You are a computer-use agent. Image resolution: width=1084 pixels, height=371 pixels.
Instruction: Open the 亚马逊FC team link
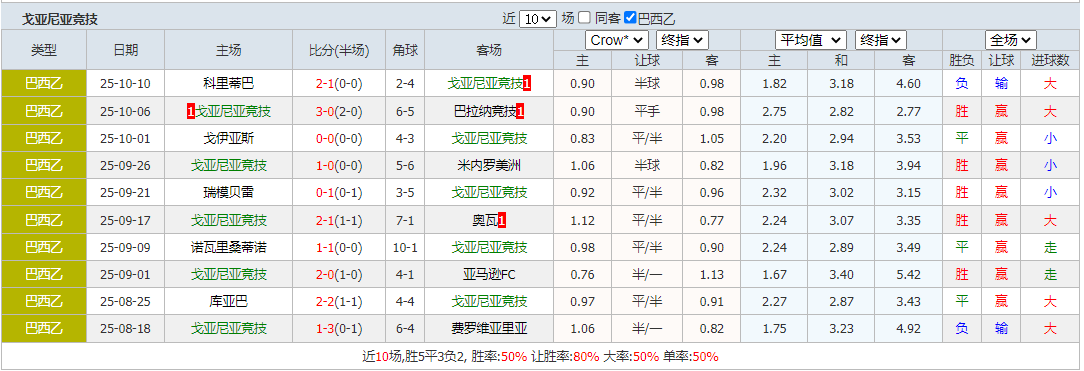tap(489, 275)
